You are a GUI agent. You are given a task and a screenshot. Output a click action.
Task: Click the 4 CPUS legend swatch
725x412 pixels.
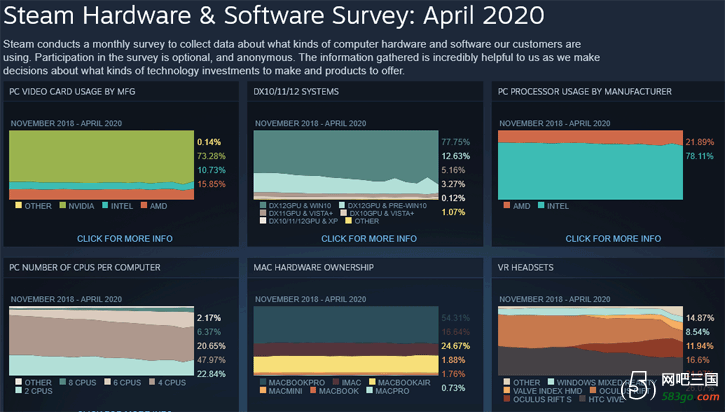[152, 382]
